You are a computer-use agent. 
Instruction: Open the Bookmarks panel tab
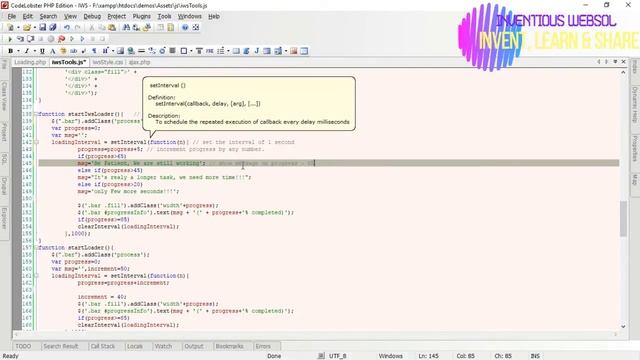point(229,346)
